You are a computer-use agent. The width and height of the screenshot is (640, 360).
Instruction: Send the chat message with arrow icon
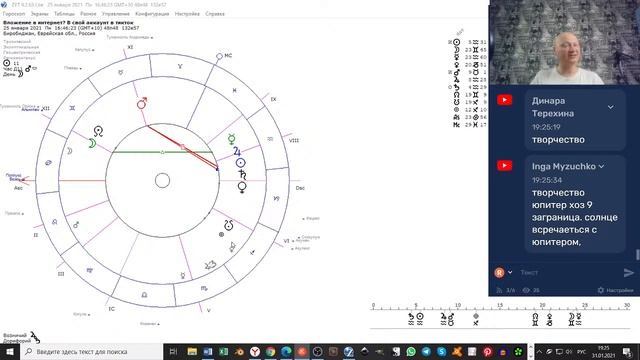[629, 273]
